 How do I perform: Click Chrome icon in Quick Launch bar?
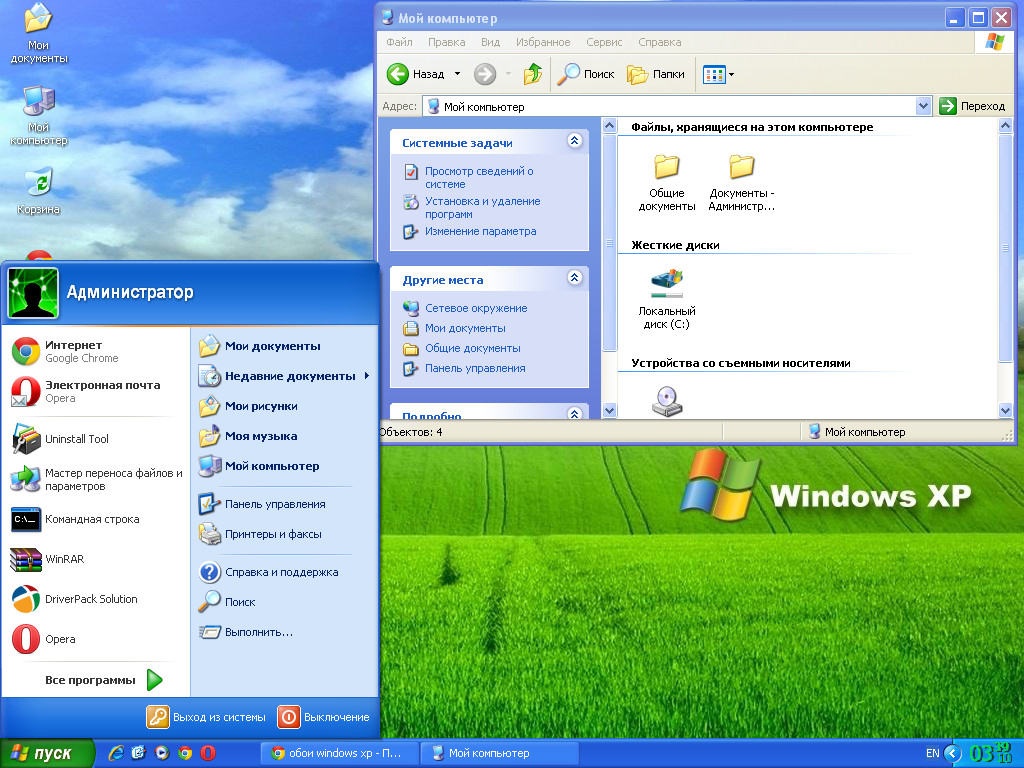point(185,753)
